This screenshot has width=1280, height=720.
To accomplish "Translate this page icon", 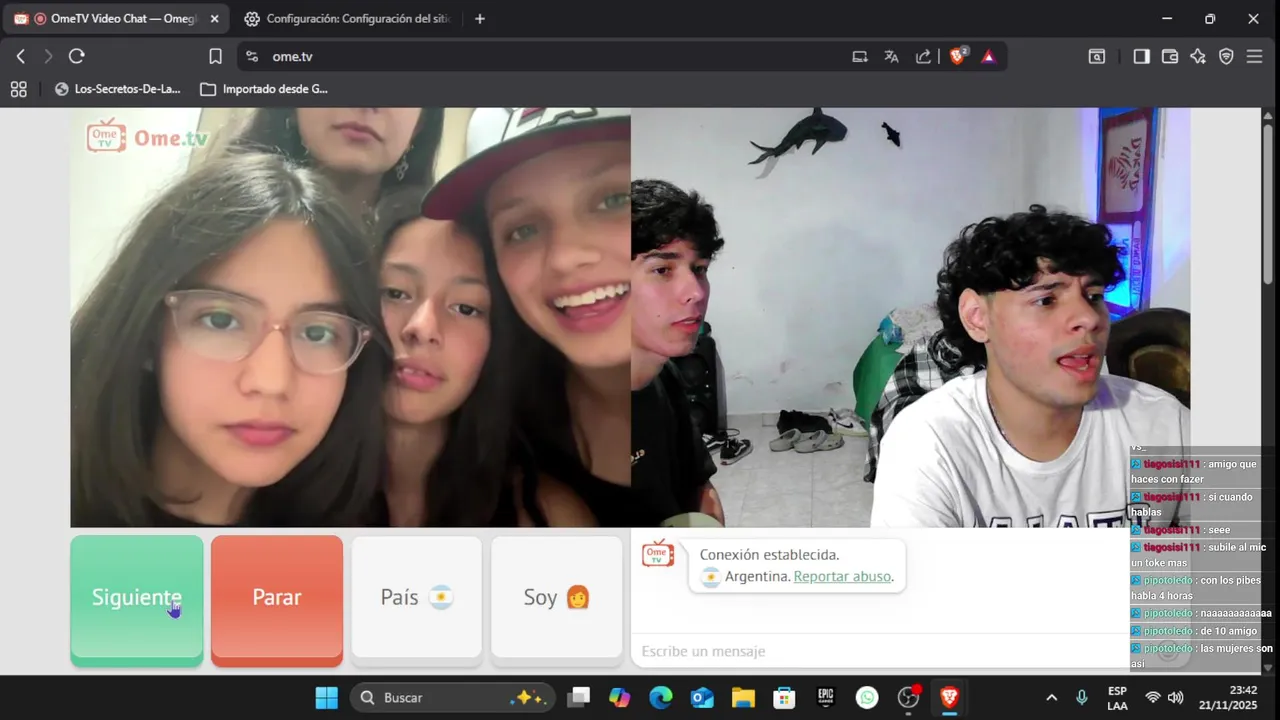I will [x=892, y=57].
